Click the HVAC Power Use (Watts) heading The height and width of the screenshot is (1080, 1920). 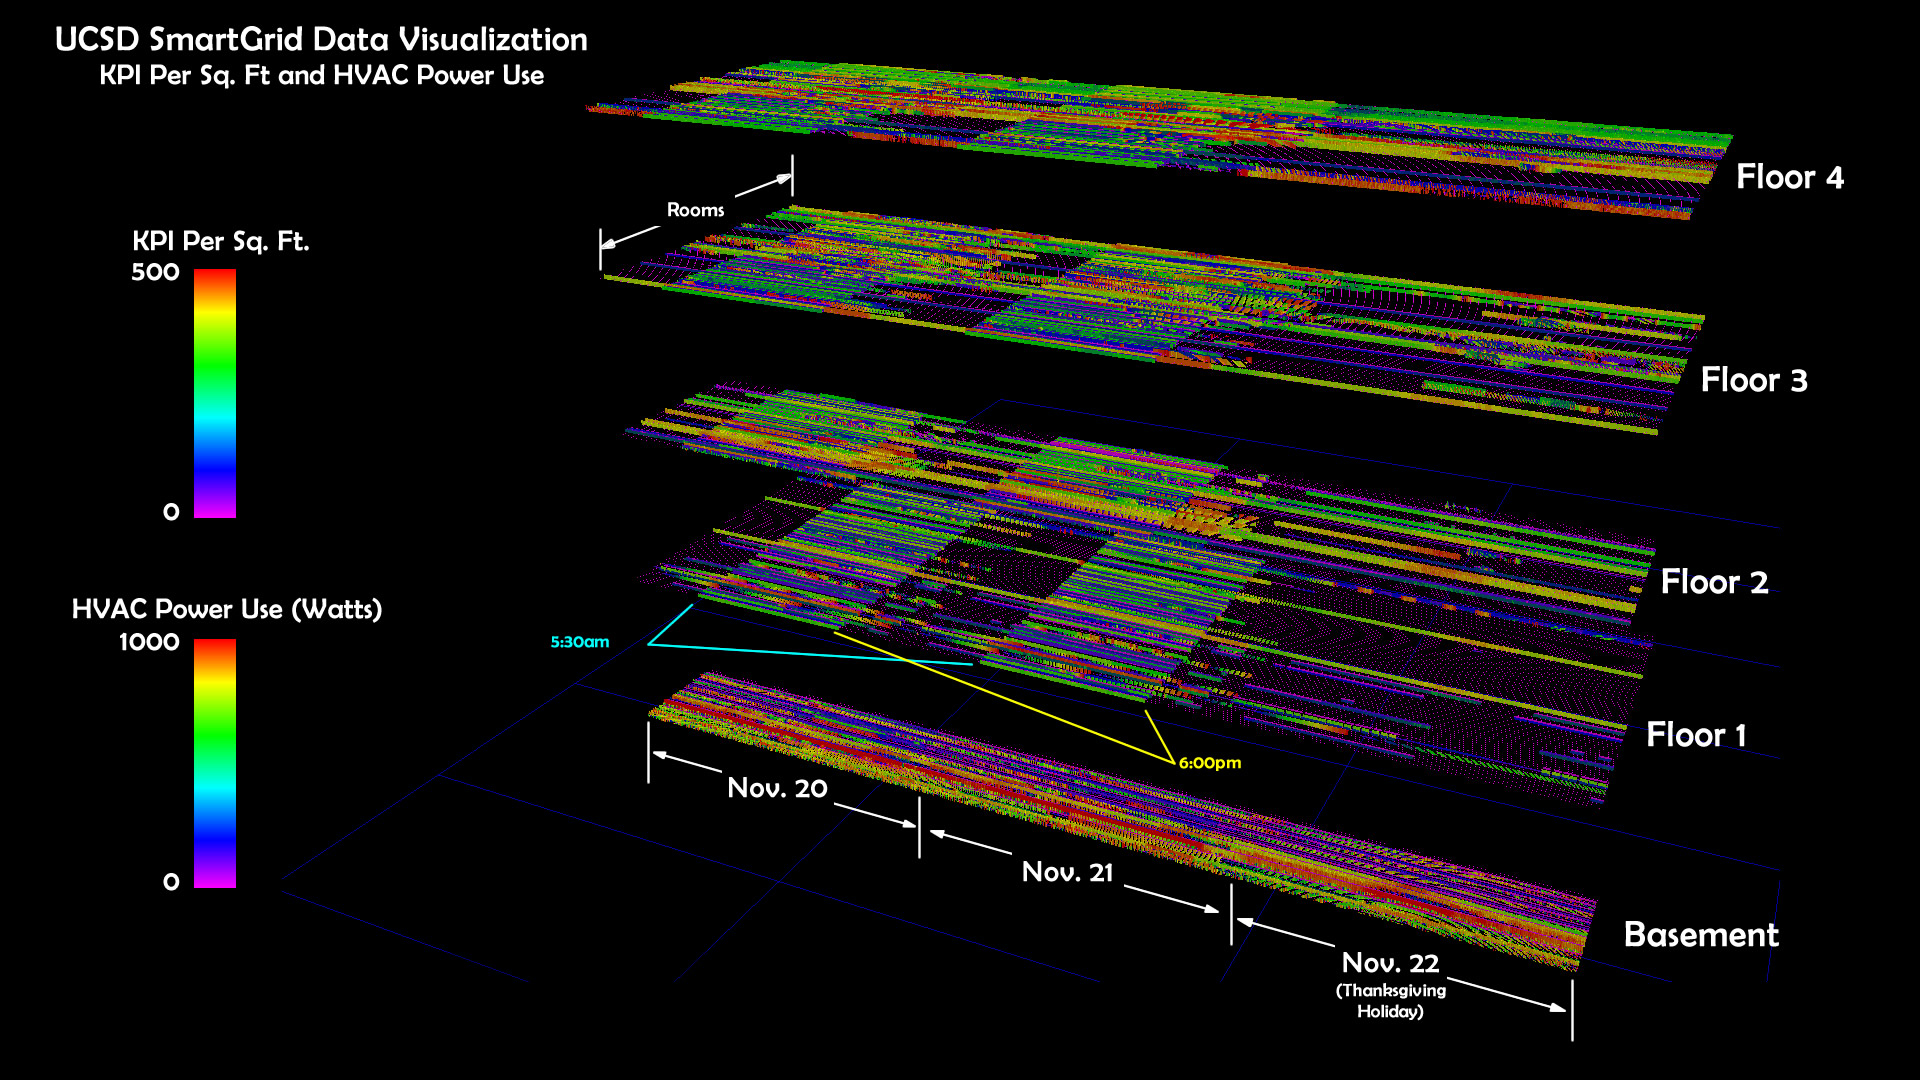[227, 609]
